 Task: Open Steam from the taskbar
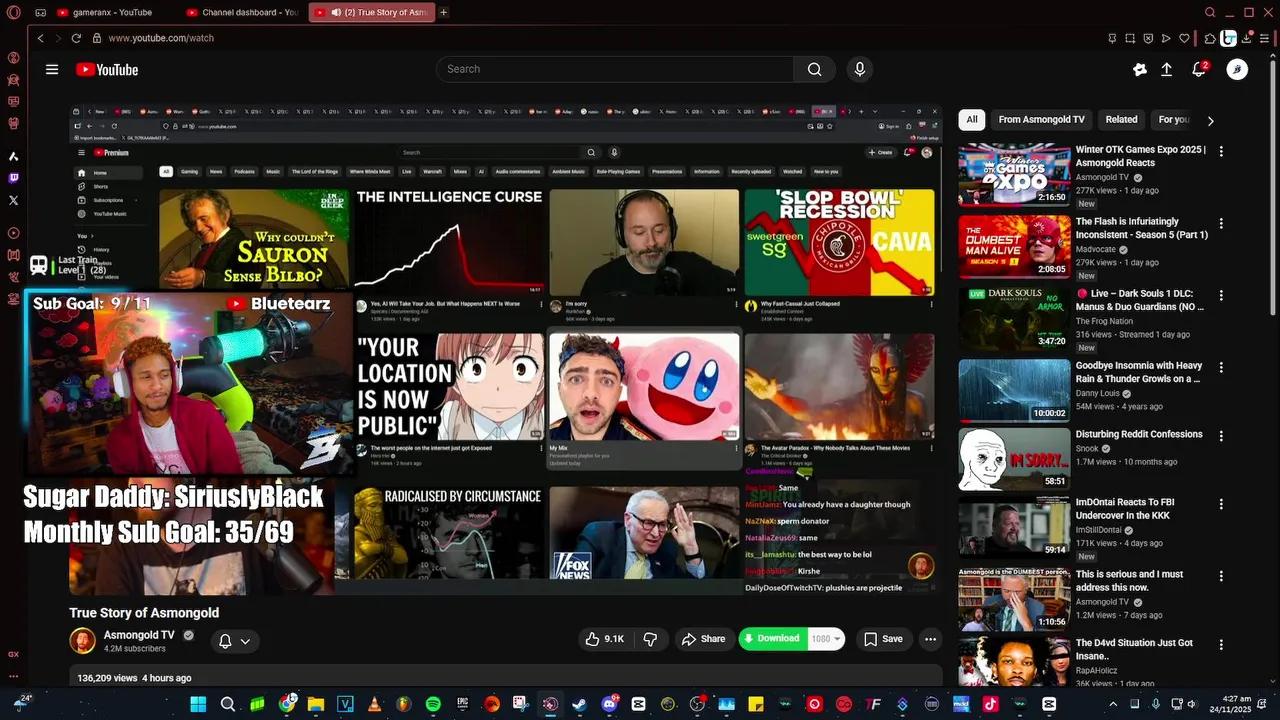point(579,704)
